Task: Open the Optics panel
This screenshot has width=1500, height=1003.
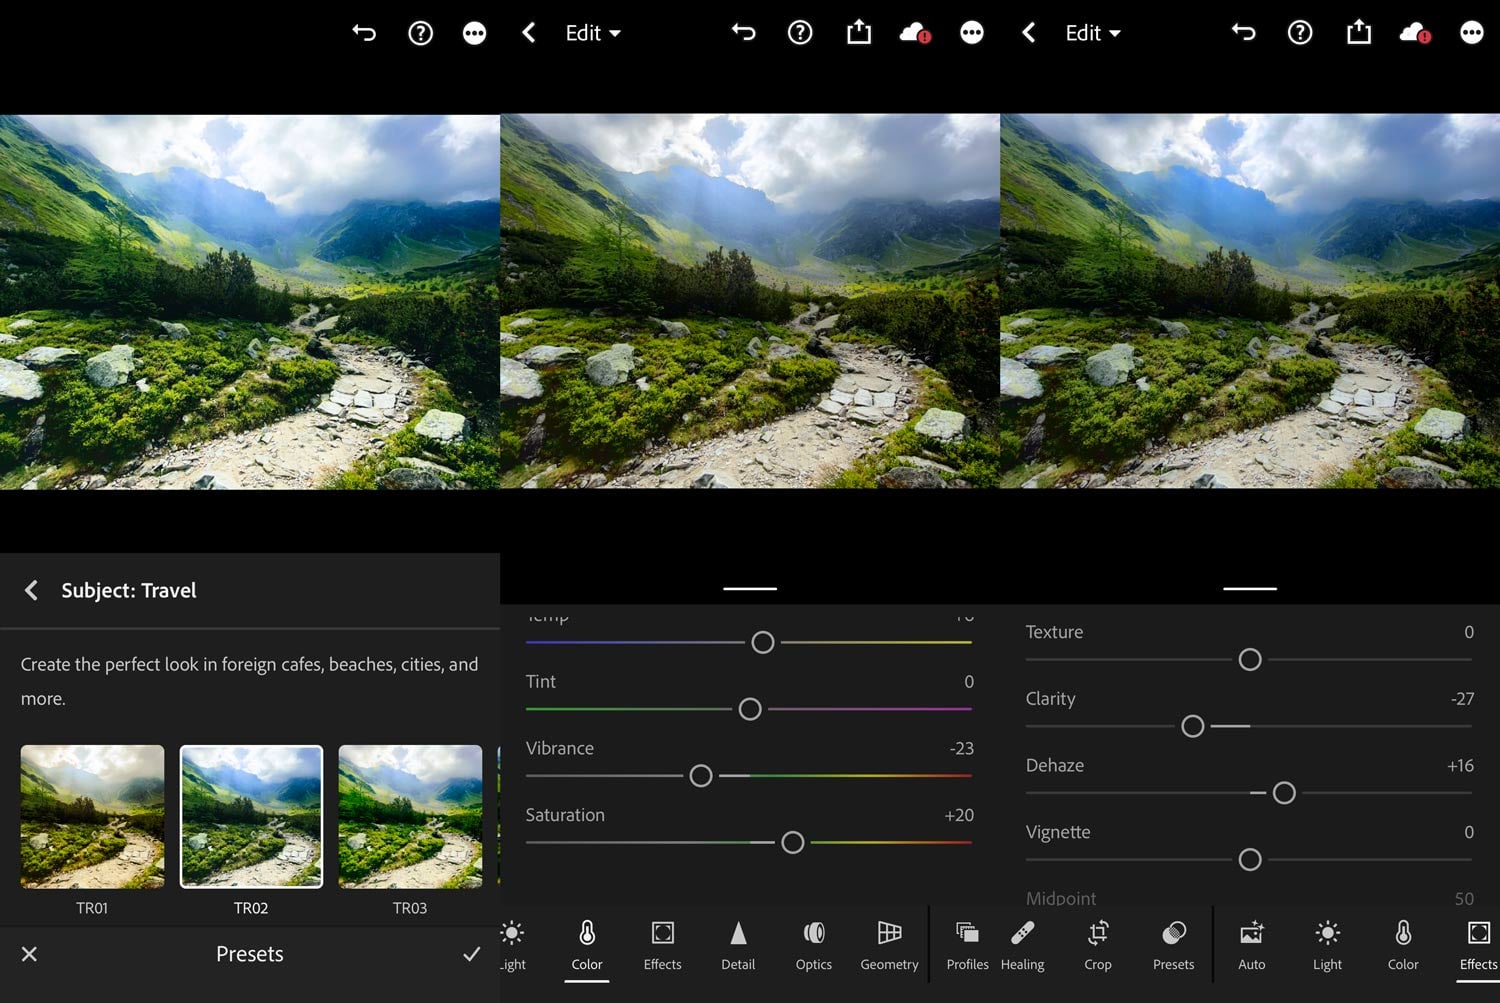Action: (x=814, y=945)
